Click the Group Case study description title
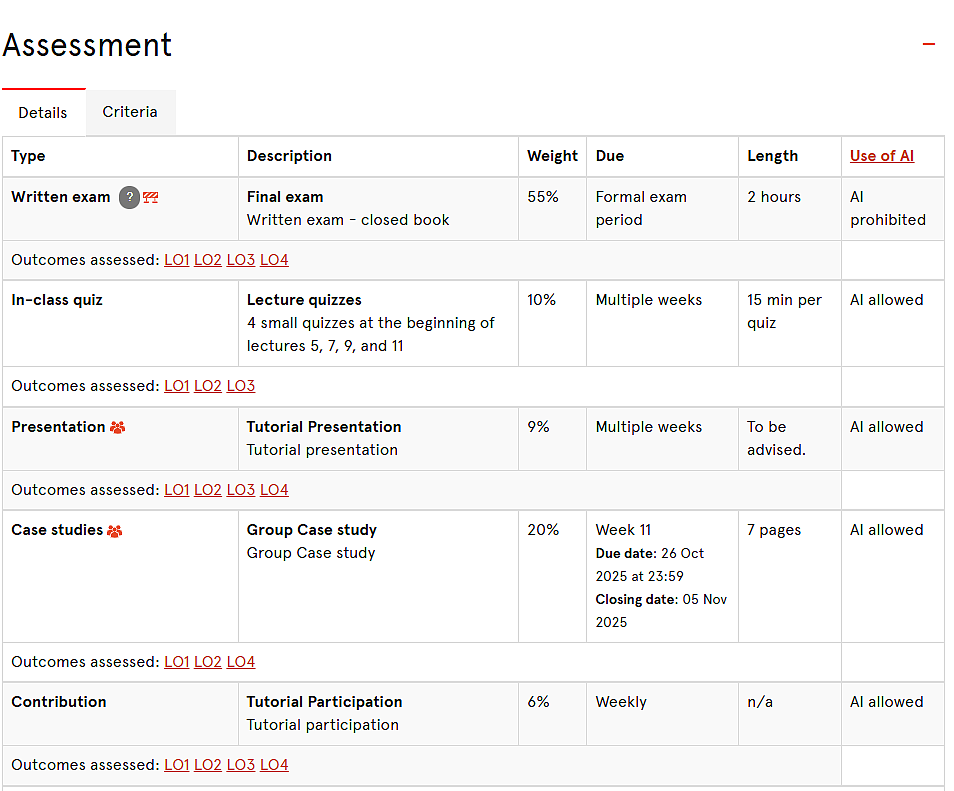Viewport: 954px width, 791px height. coord(312,530)
